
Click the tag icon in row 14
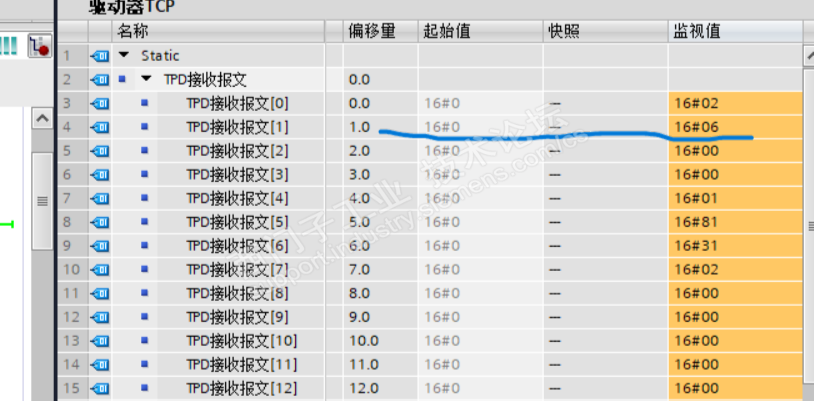pyautogui.click(x=100, y=365)
